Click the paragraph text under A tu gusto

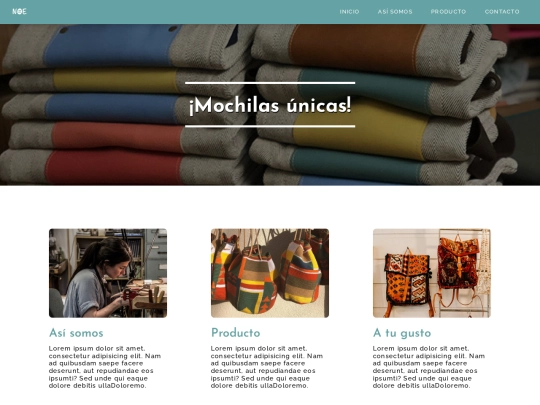pos(429,367)
